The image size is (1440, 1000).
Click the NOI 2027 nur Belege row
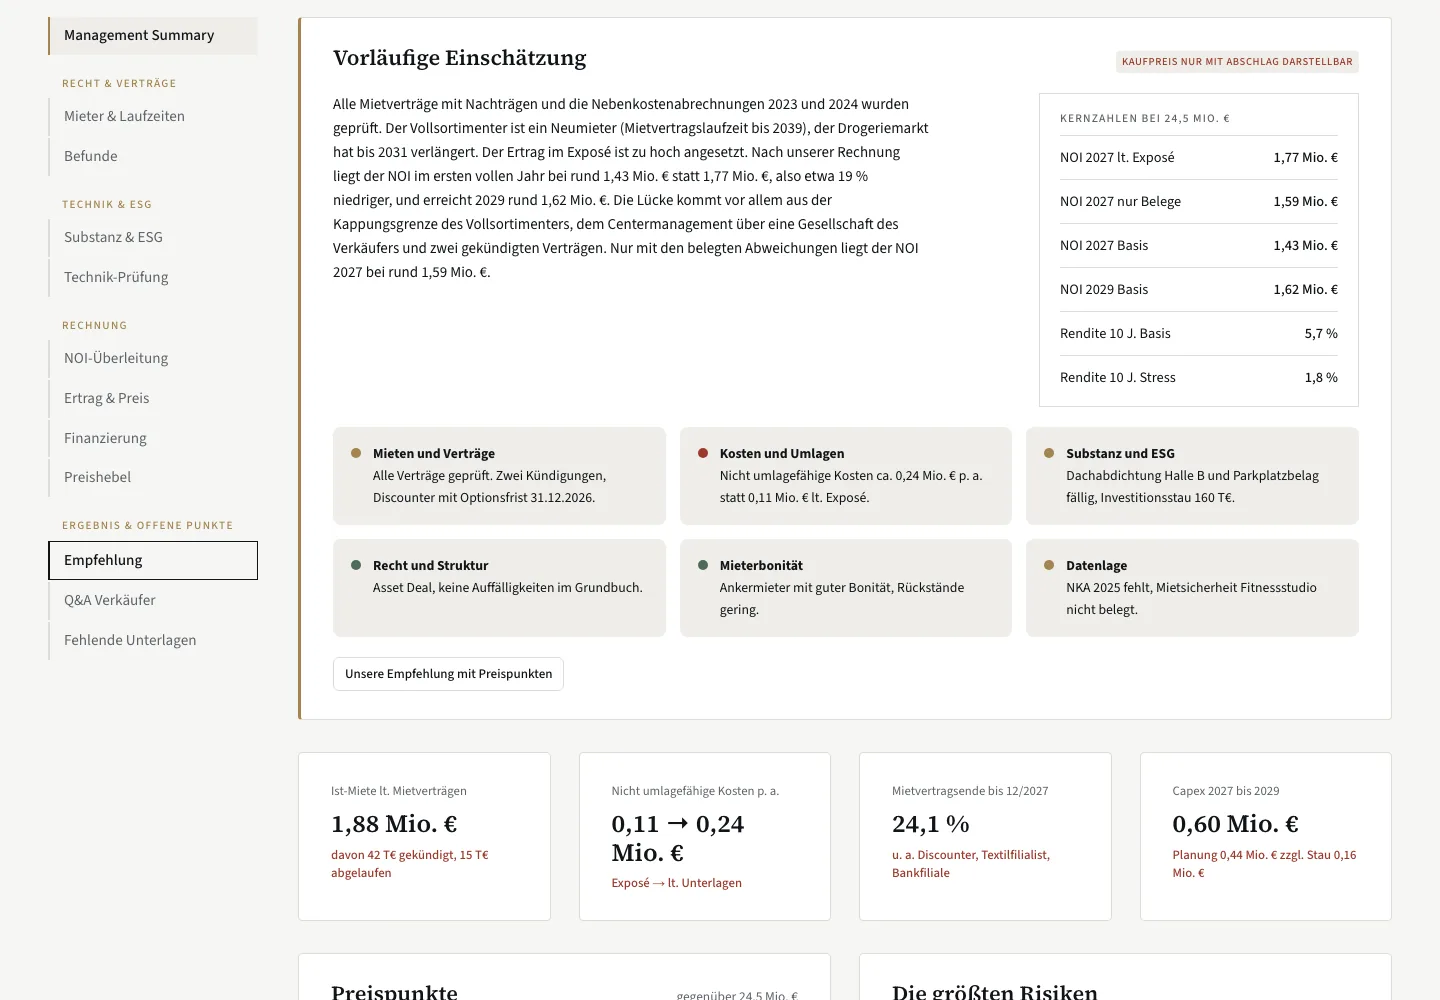pyautogui.click(x=1199, y=202)
